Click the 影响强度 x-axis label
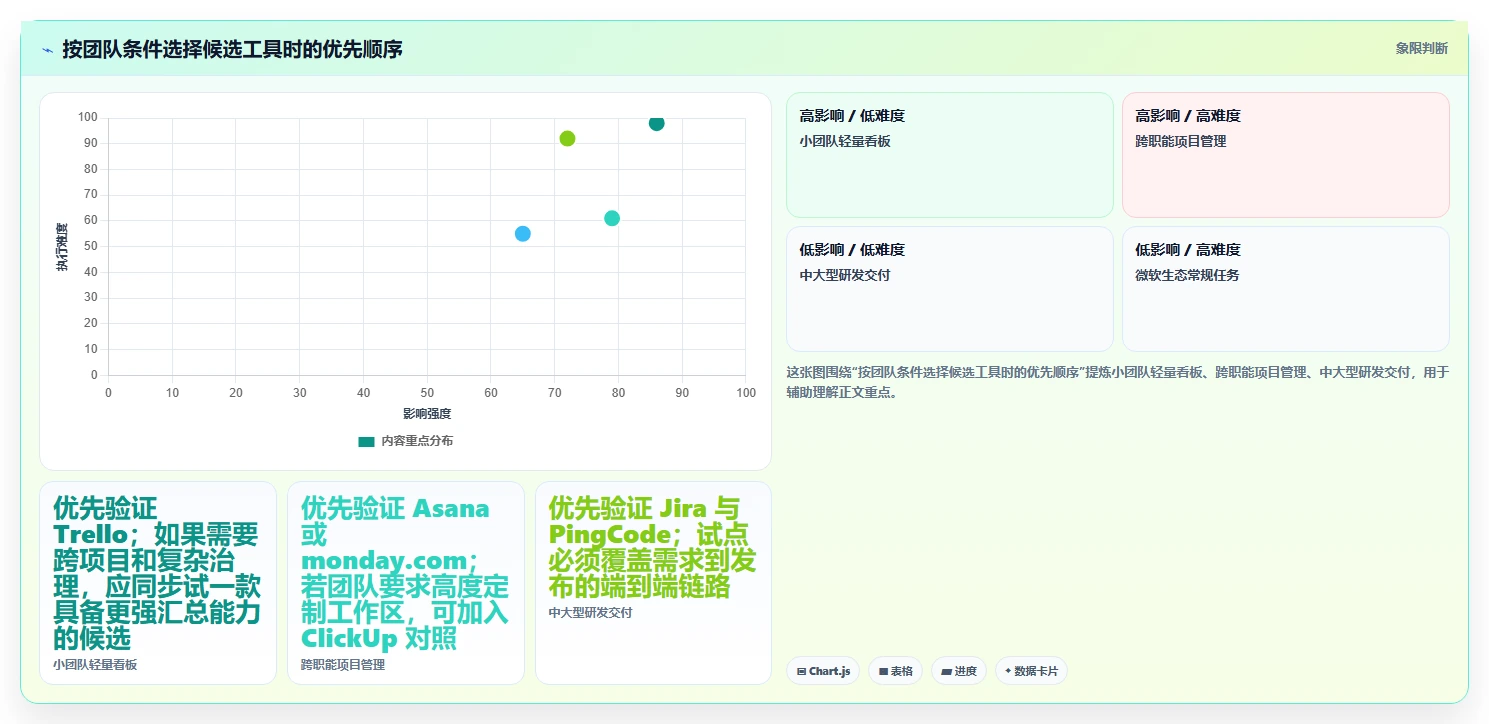 point(427,413)
